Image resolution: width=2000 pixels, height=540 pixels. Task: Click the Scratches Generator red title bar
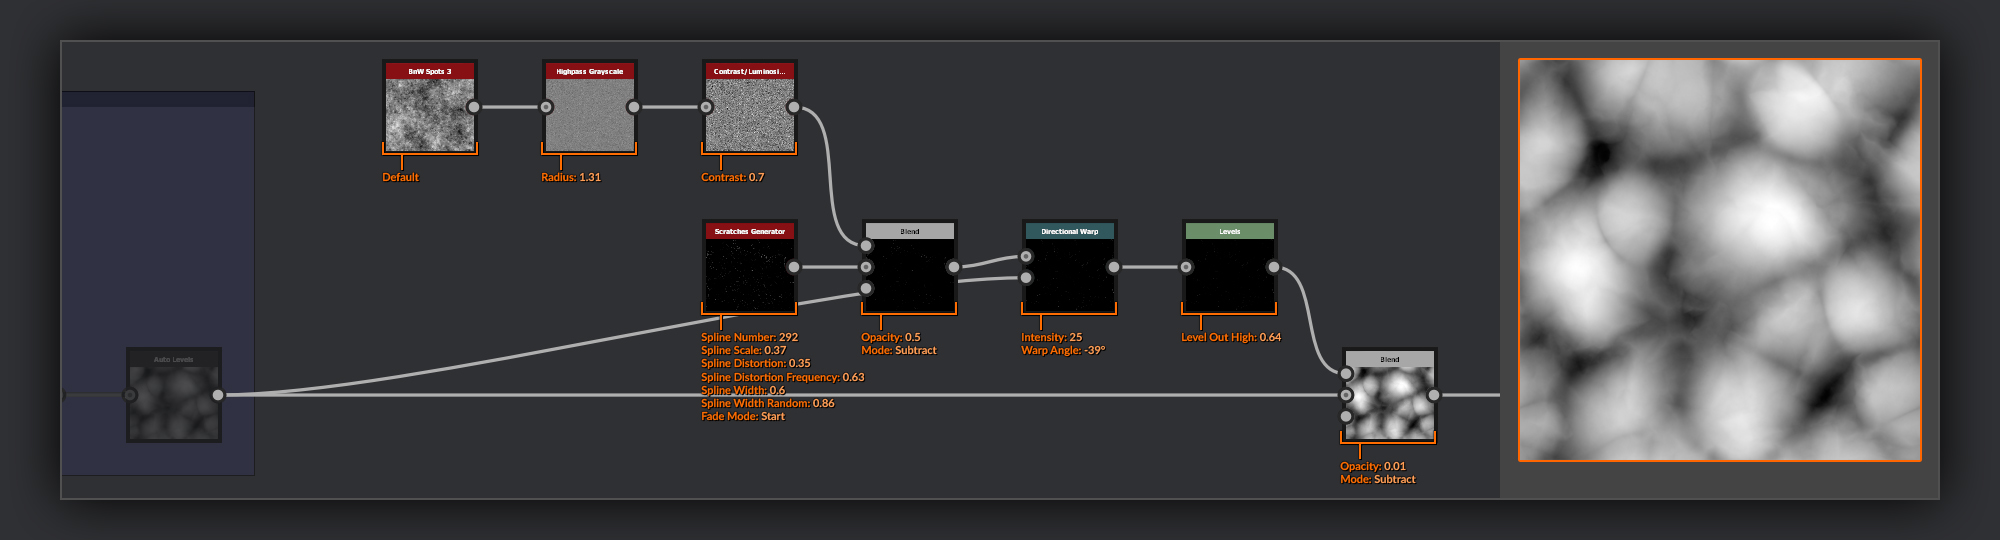click(x=750, y=231)
